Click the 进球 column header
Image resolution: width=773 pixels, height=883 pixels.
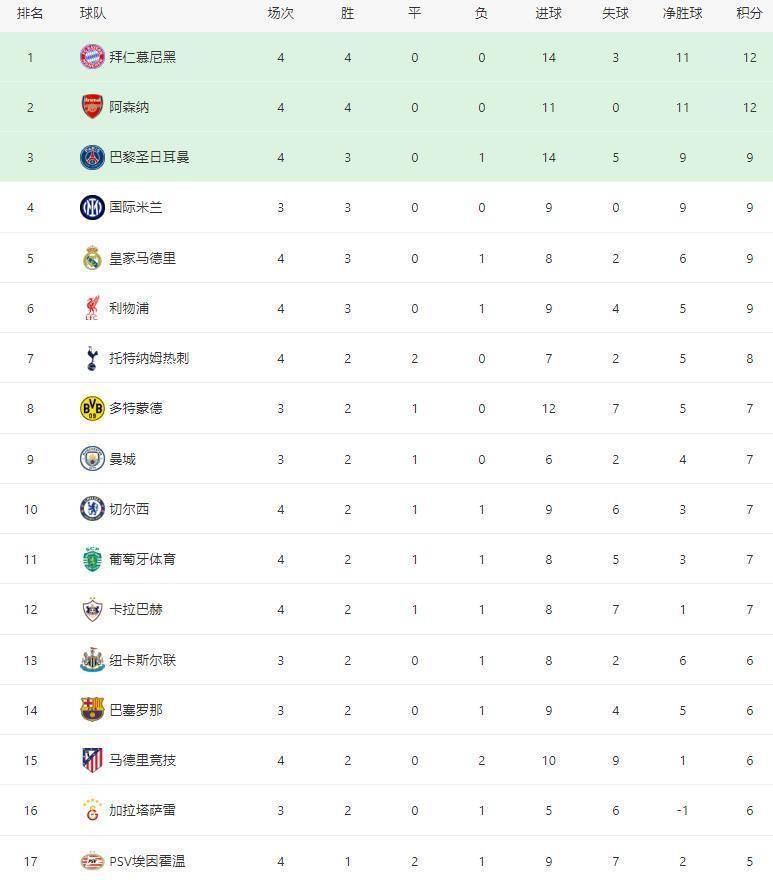point(548,14)
